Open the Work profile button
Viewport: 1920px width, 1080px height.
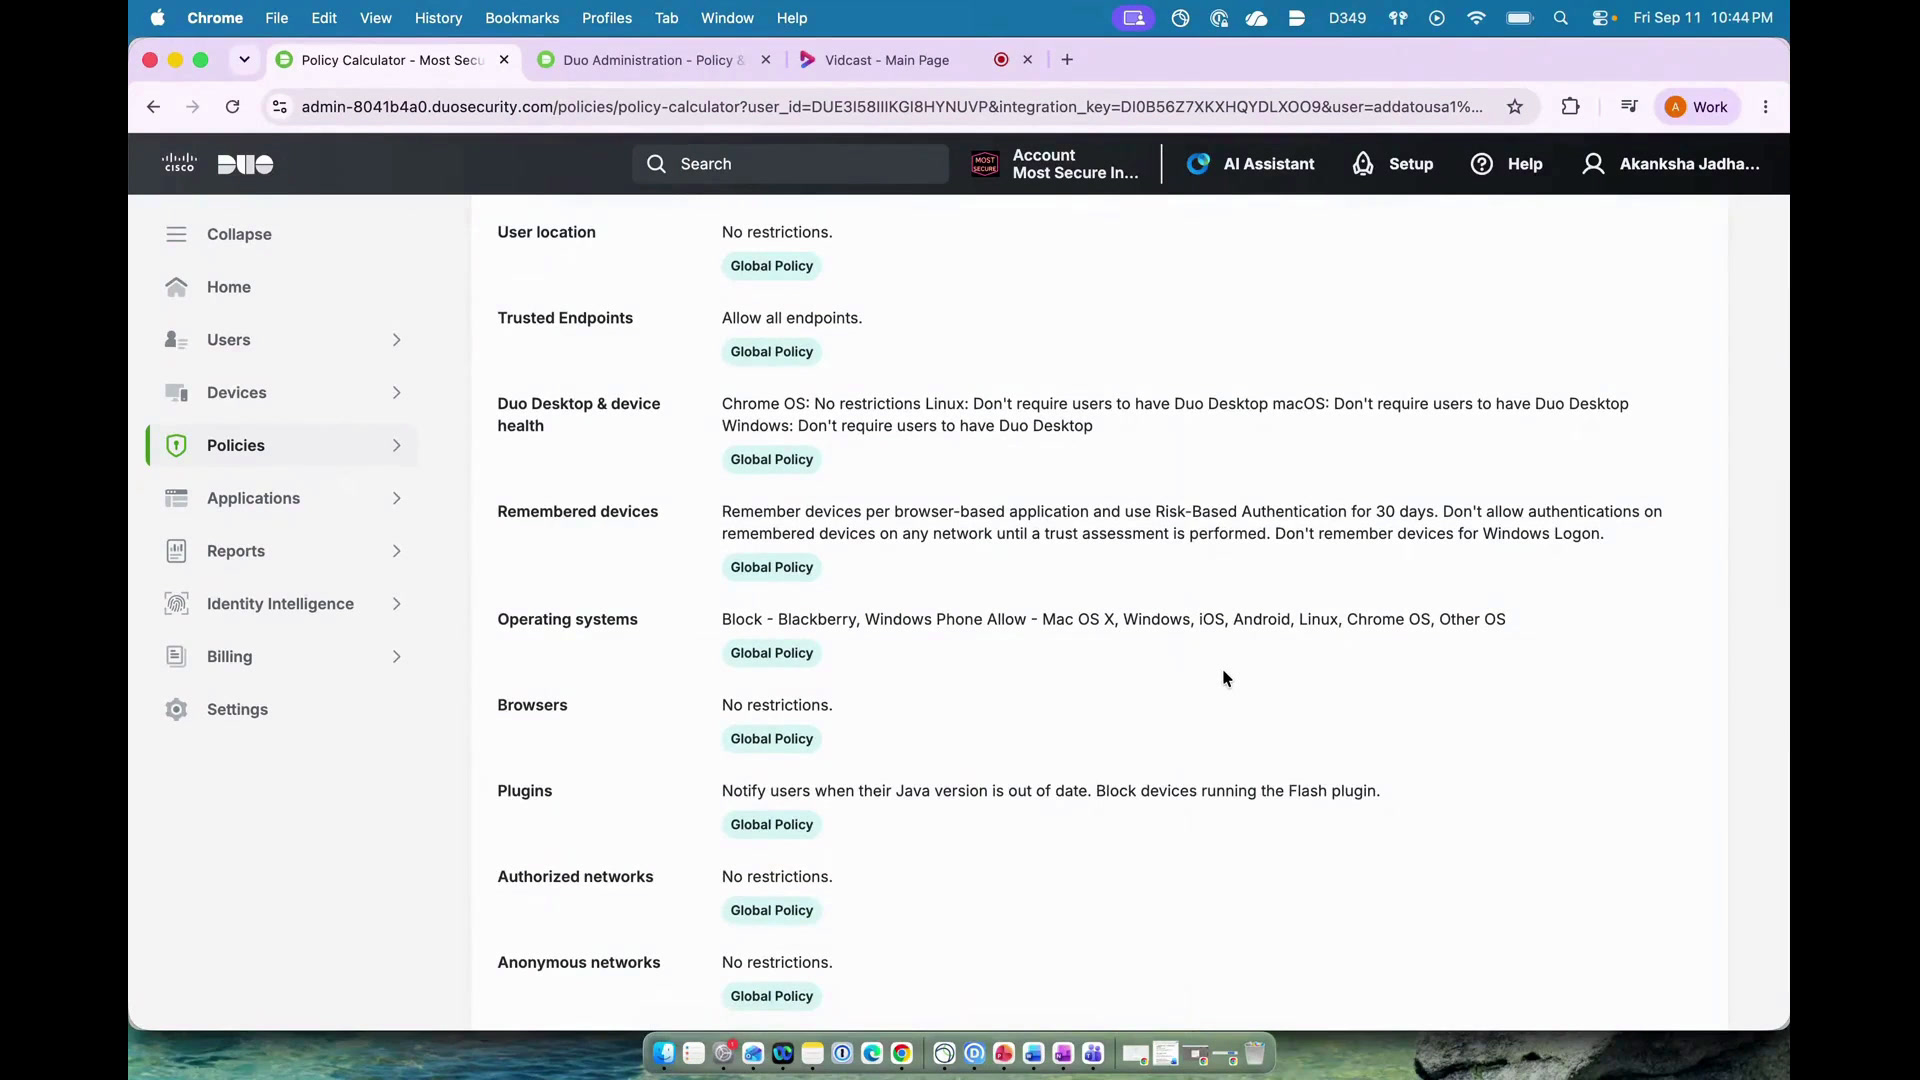tap(1697, 107)
